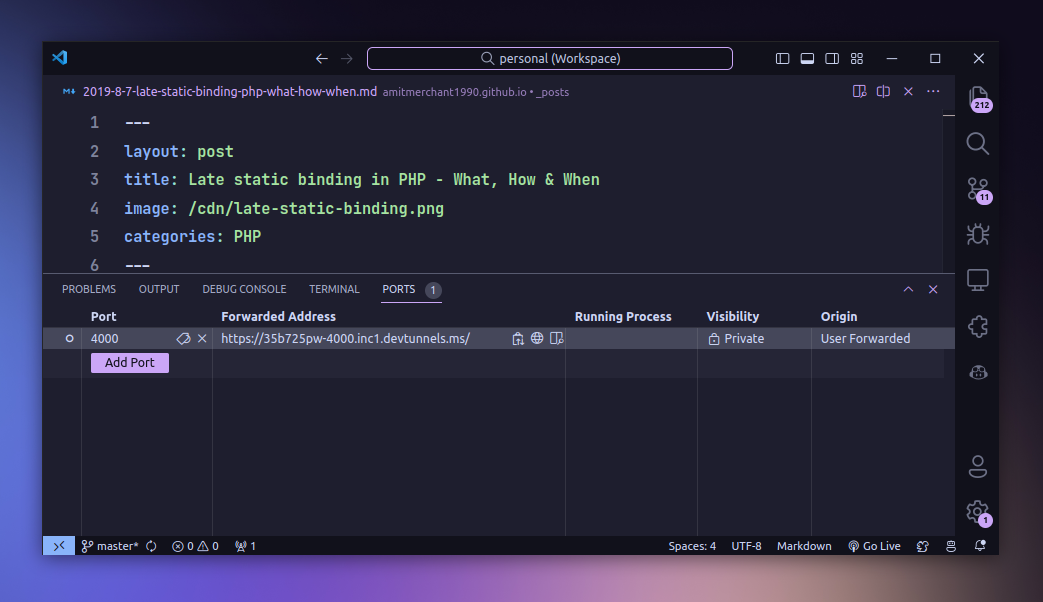
Task: Click the "image: /cdn/late-static-binding.png" line
Action: coord(284,209)
